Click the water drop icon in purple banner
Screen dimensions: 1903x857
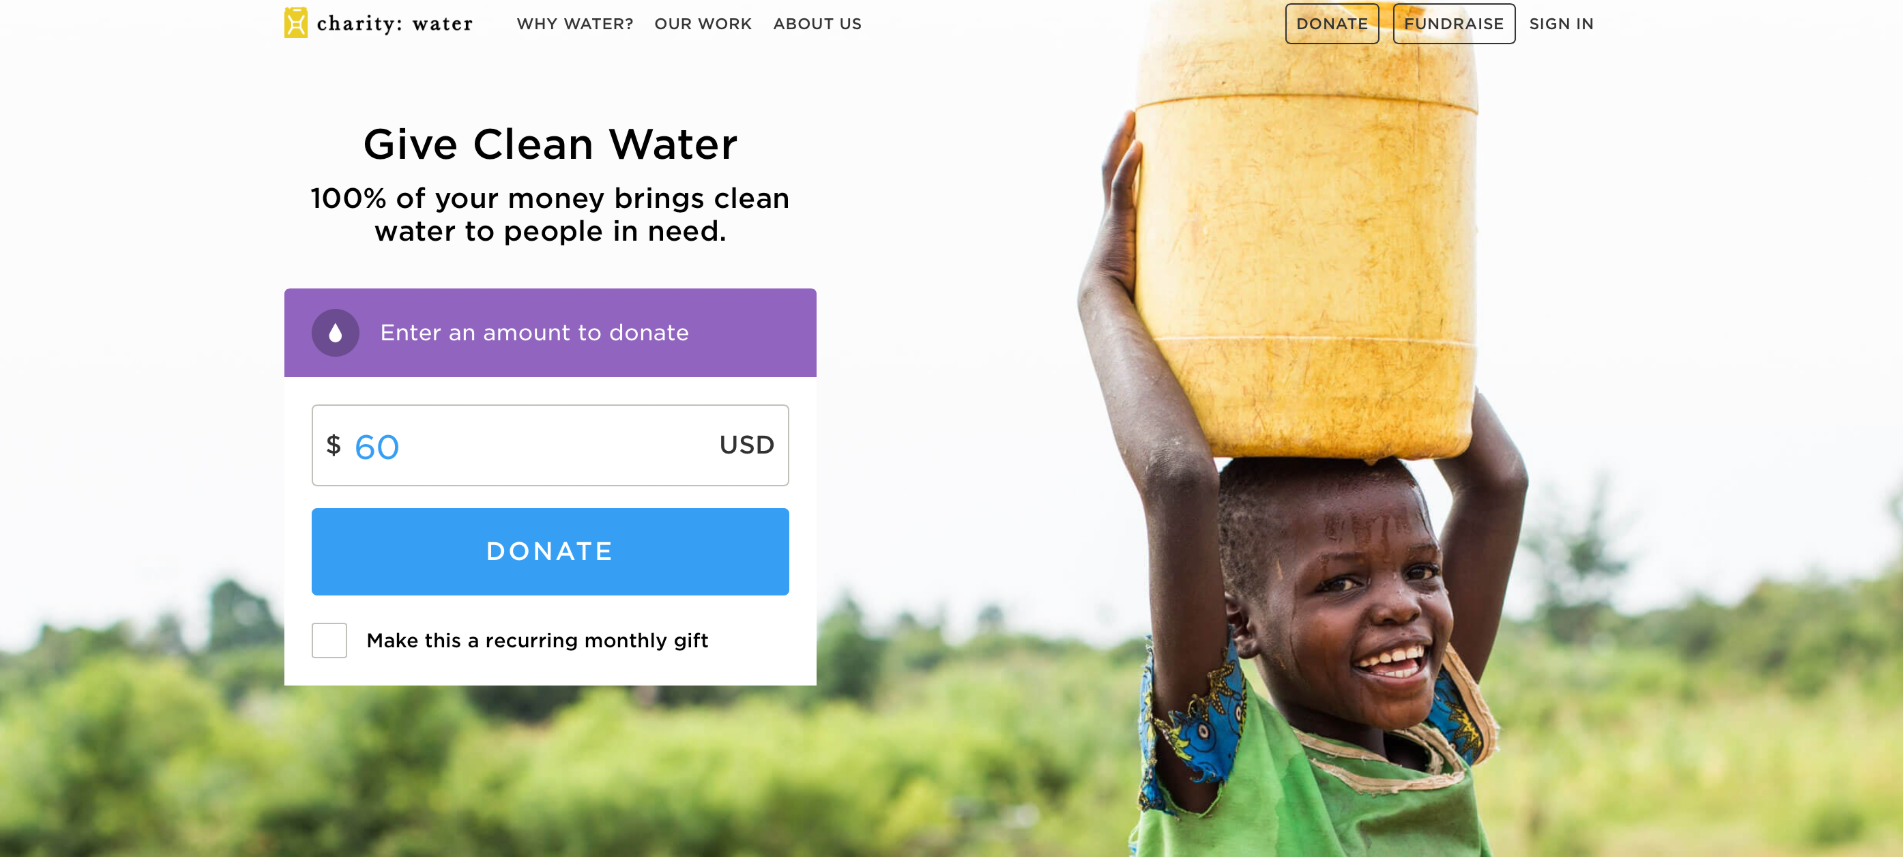click(x=335, y=333)
